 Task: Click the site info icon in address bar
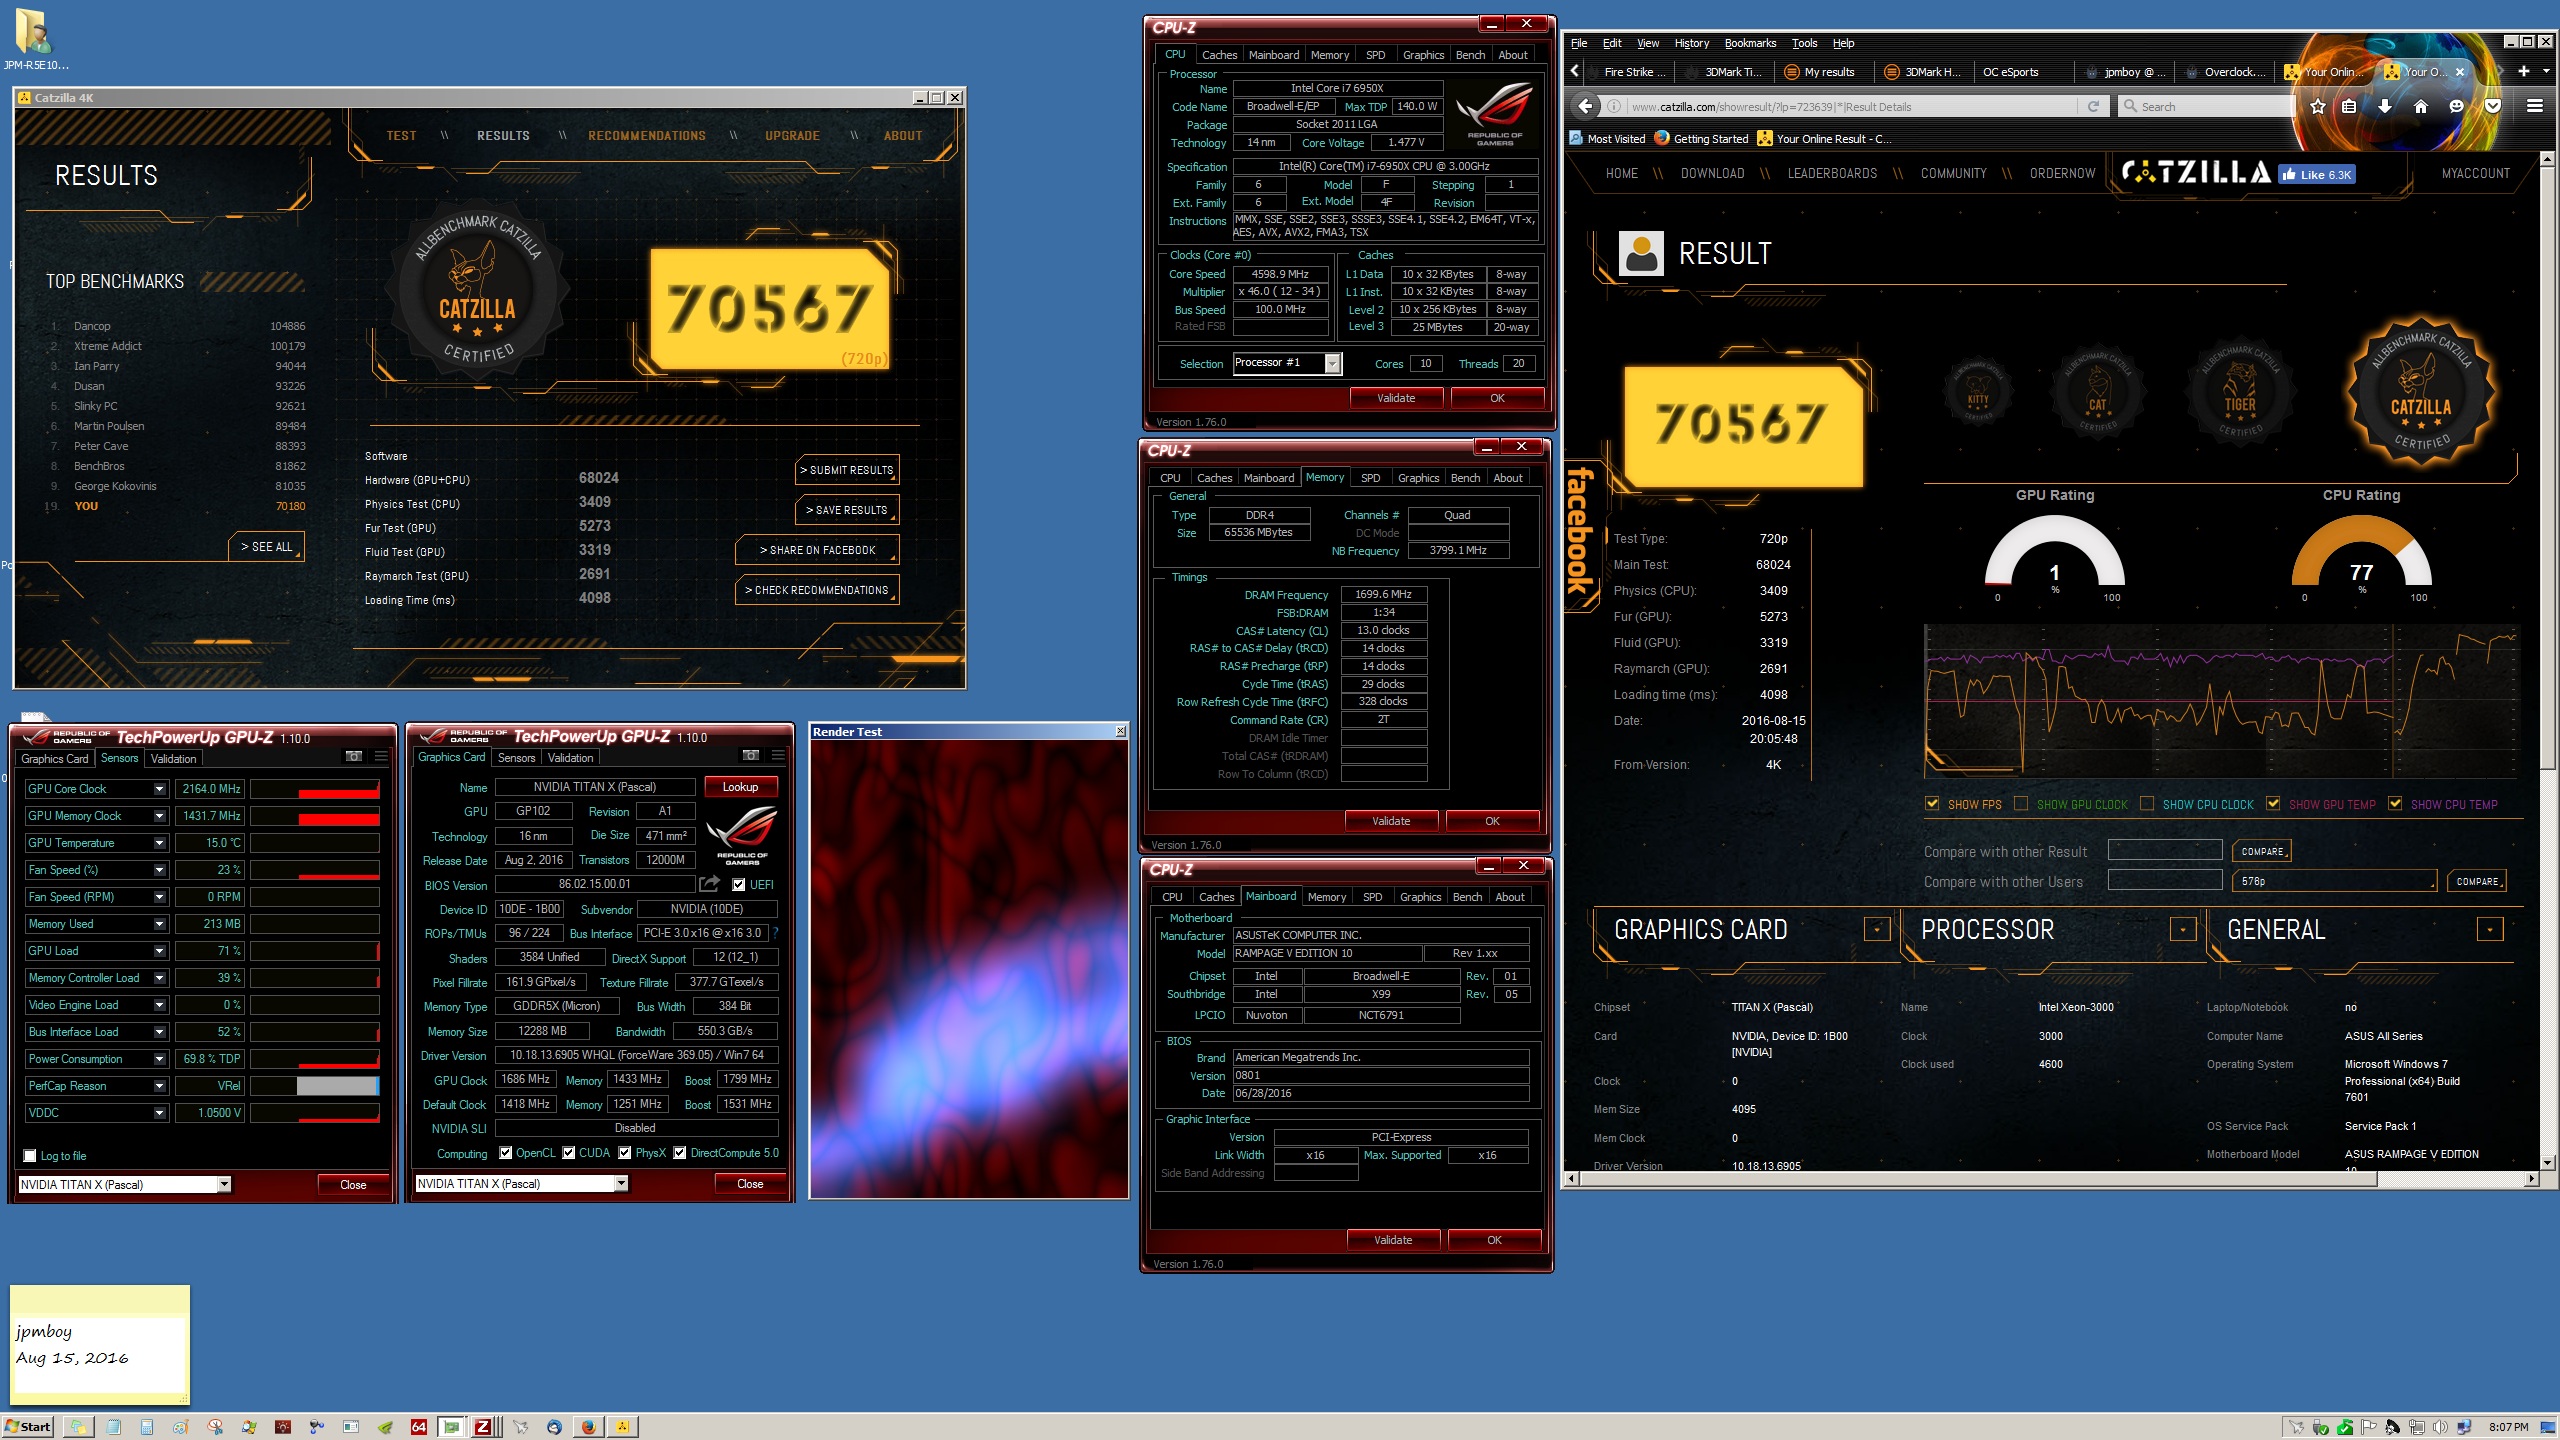coord(1614,106)
